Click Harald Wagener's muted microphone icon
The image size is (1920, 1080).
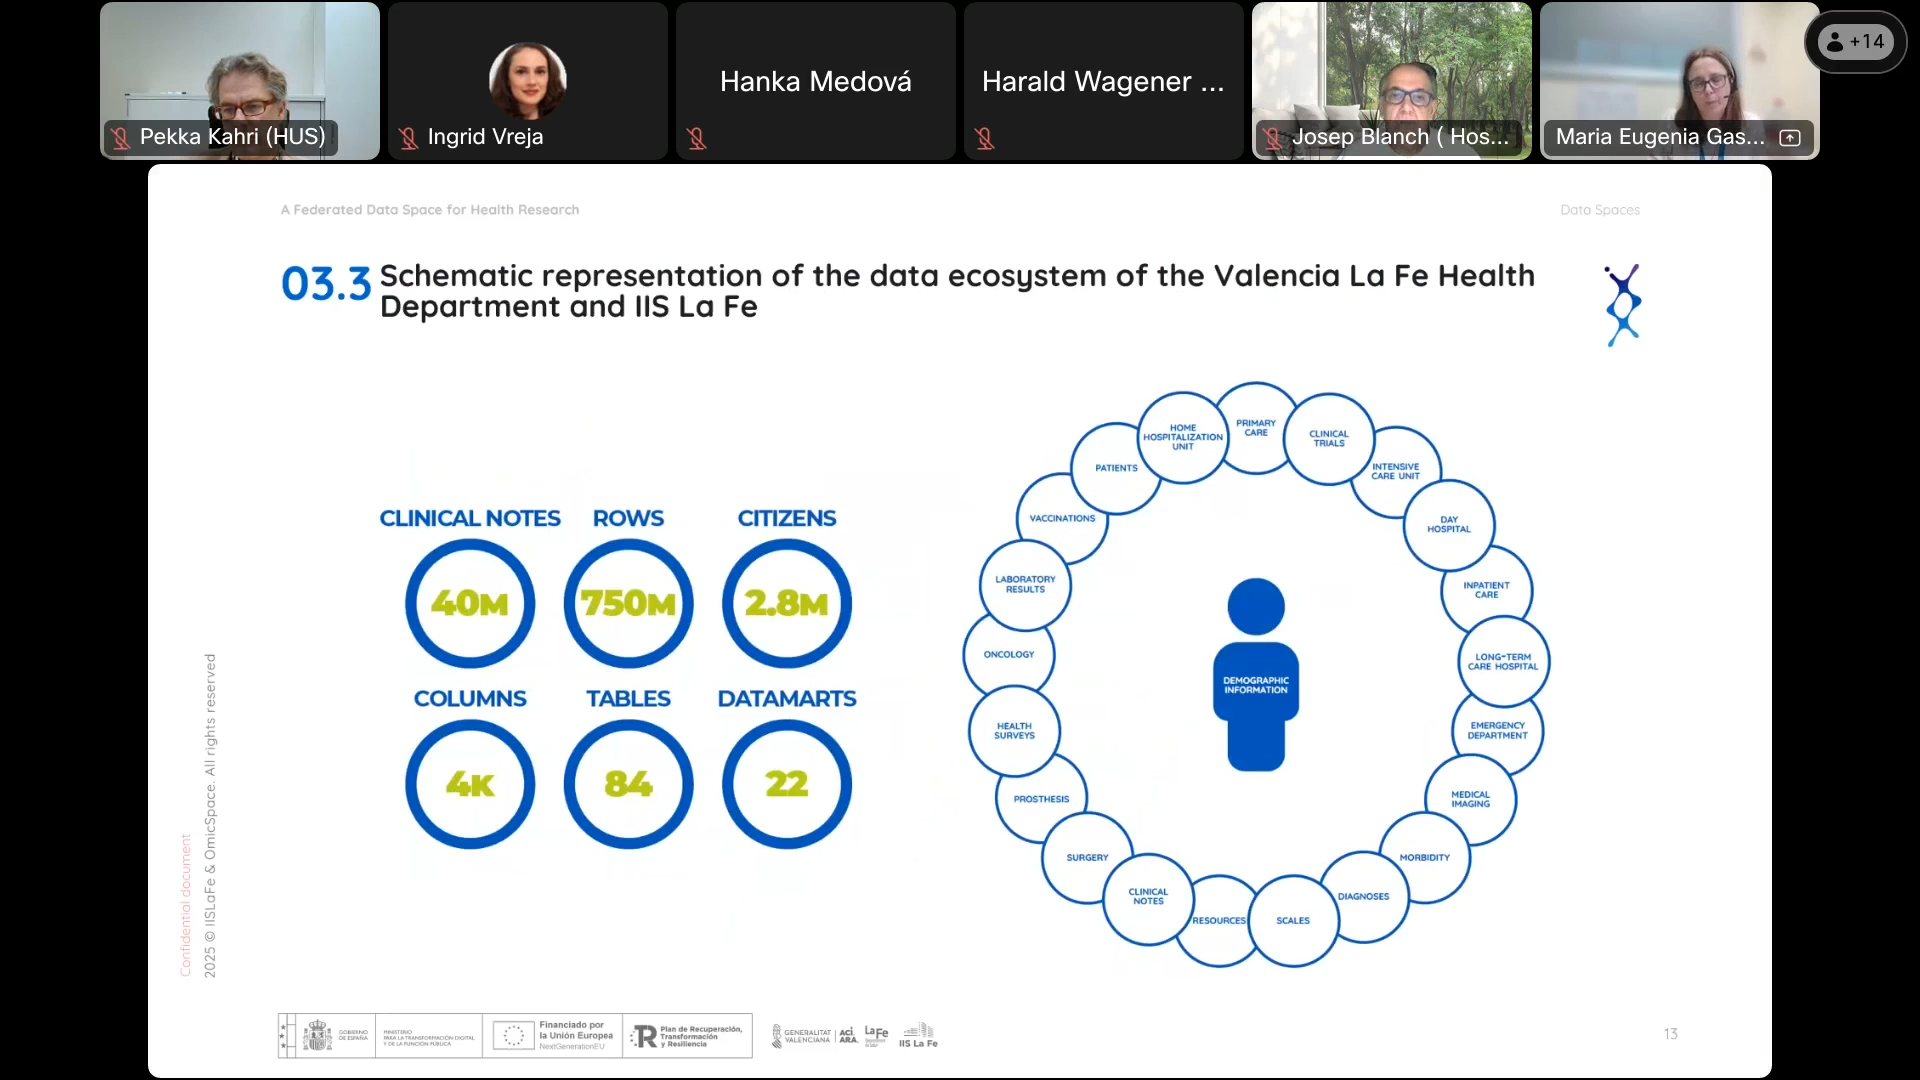click(985, 138)
